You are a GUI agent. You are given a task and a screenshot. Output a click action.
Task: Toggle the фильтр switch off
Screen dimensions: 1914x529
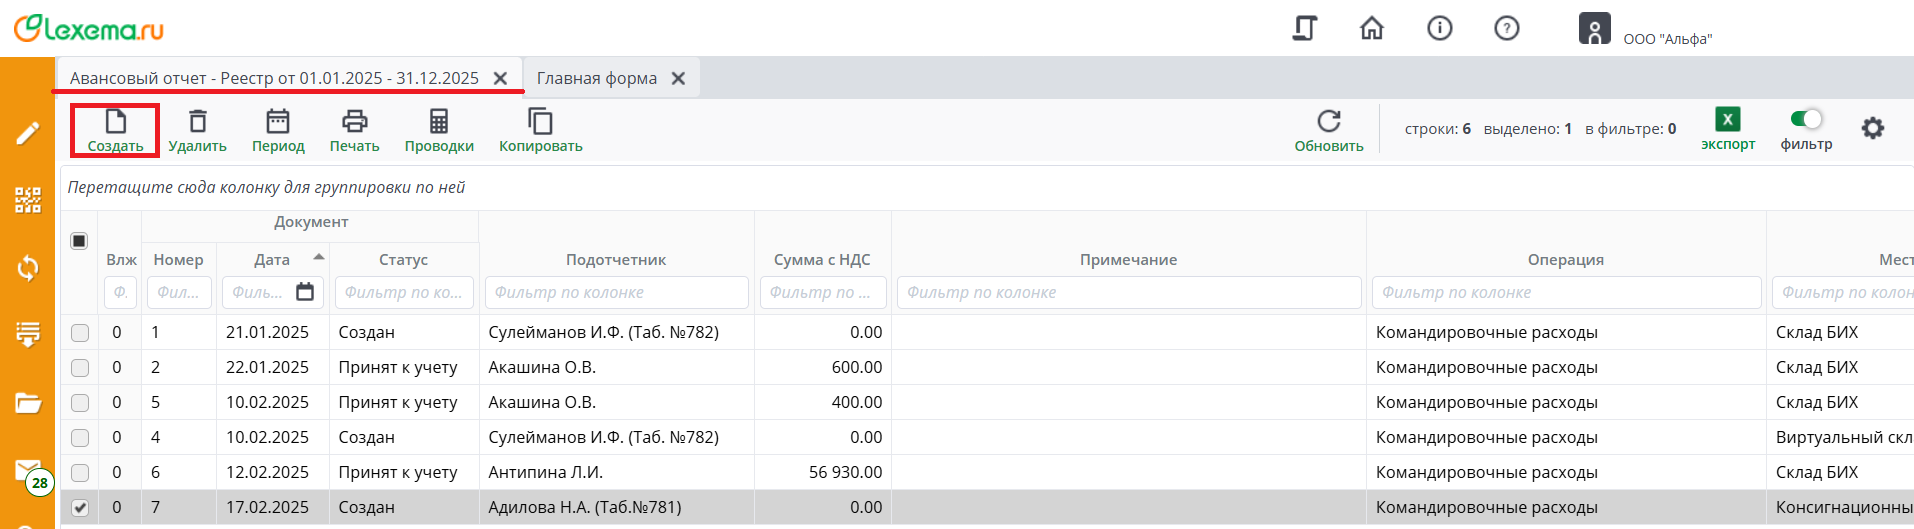coord(1806,119)
